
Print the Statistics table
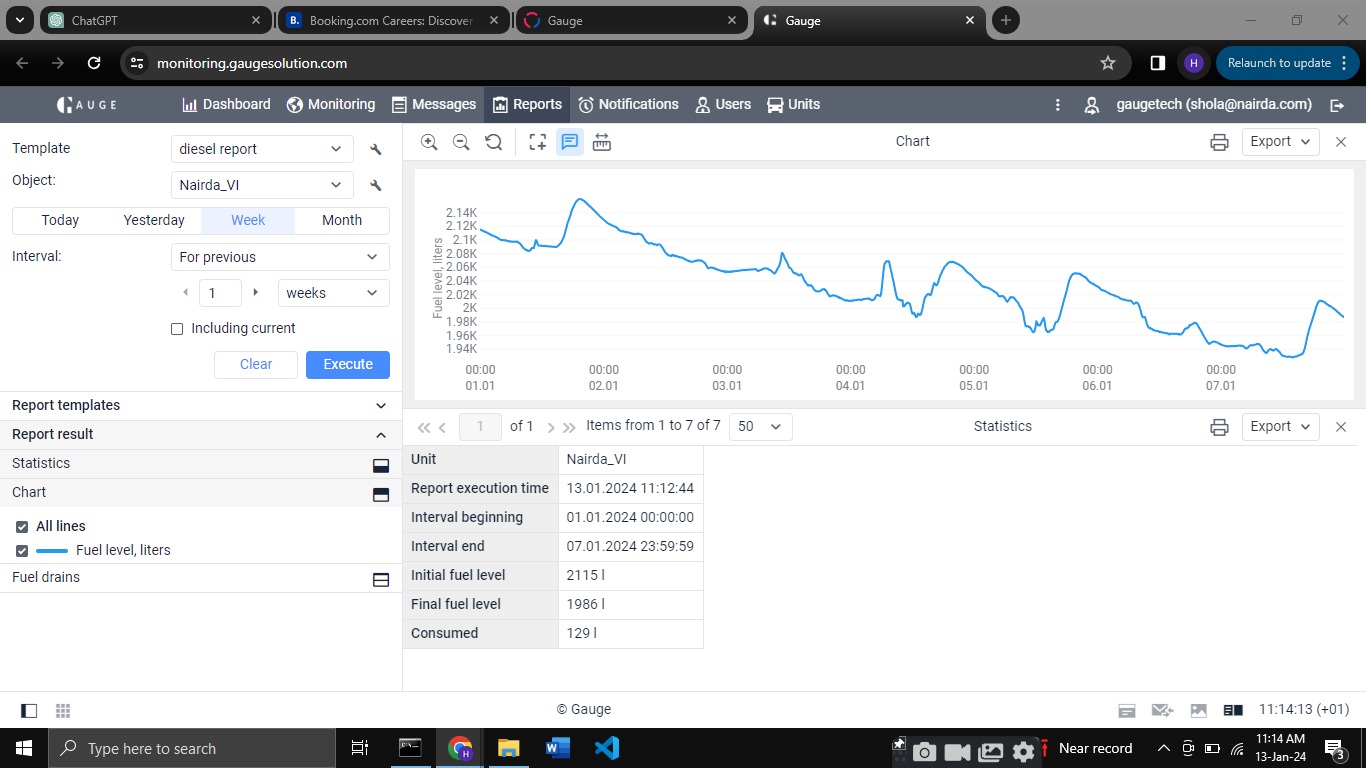click(1219, 427)
